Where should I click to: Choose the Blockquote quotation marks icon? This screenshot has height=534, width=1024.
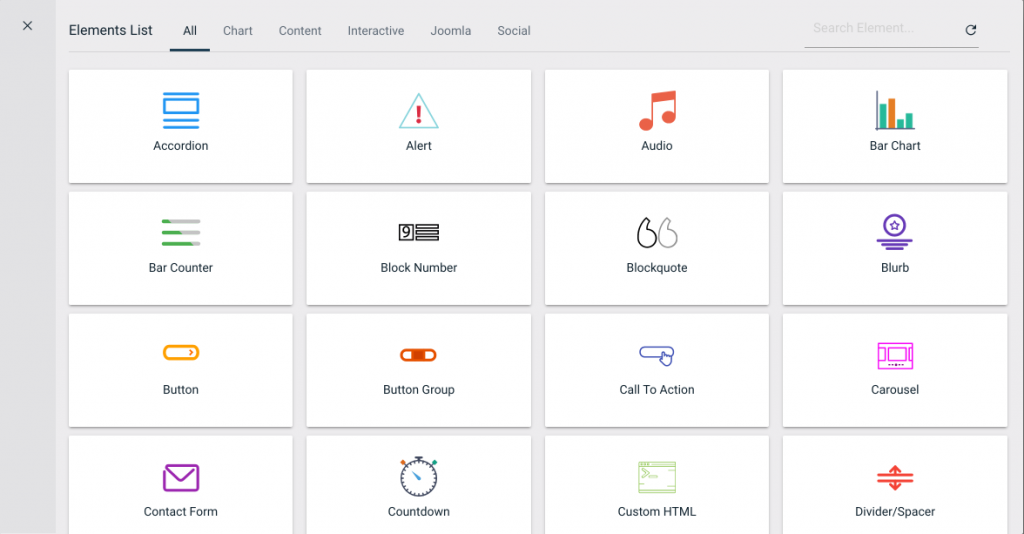(x=657, y=232)
